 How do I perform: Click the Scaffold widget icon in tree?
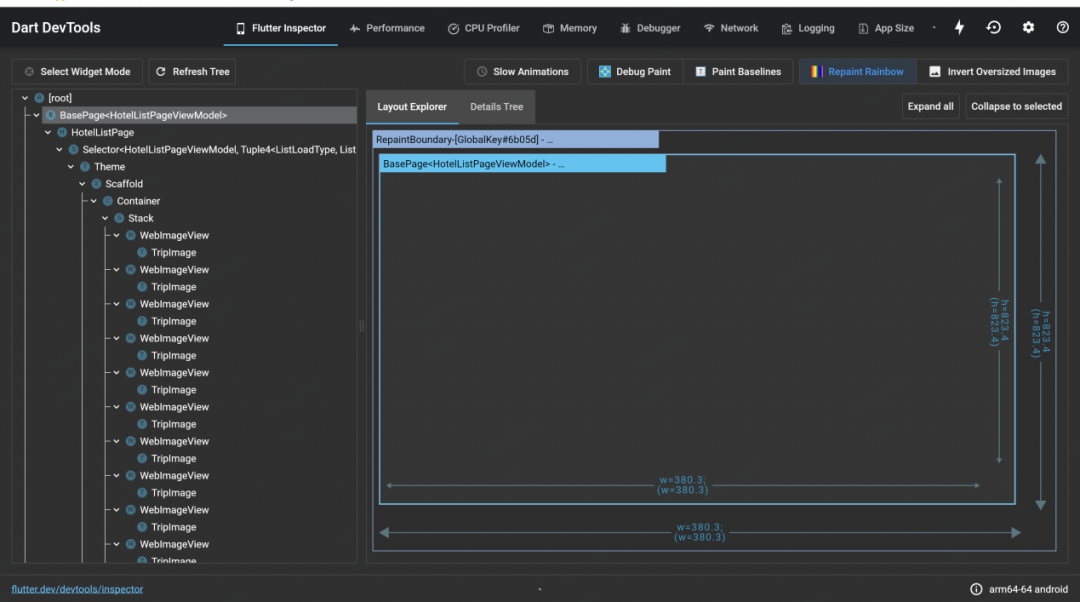point(96,184)
